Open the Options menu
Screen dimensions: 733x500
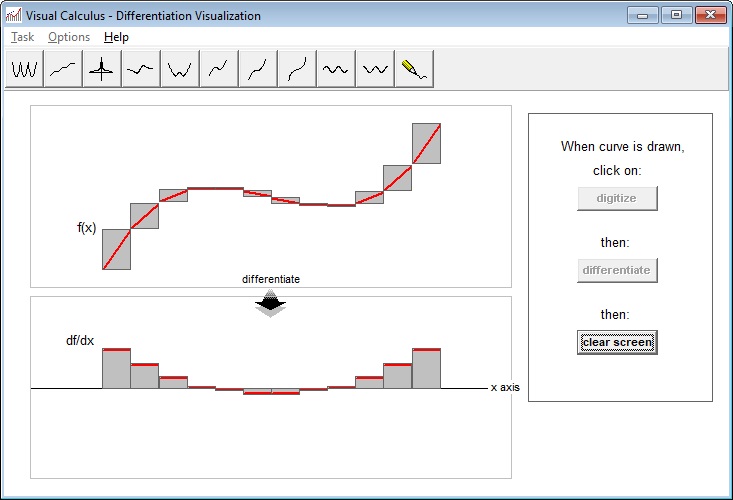tap(69, 37)
